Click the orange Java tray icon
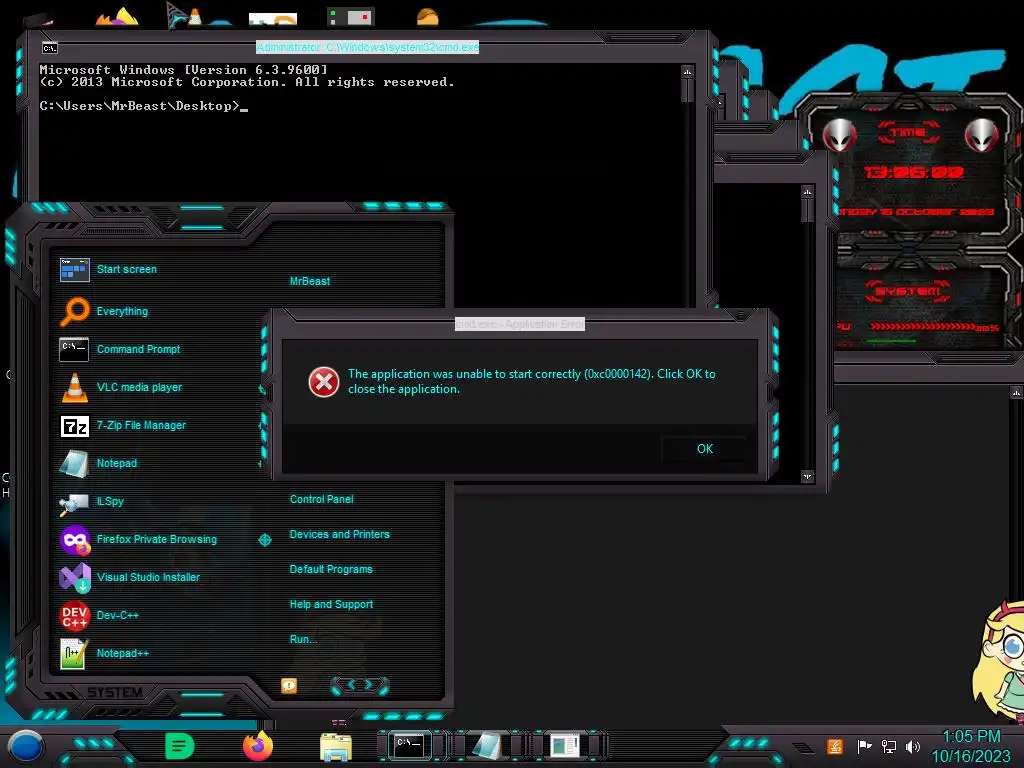 click(835, 746)
